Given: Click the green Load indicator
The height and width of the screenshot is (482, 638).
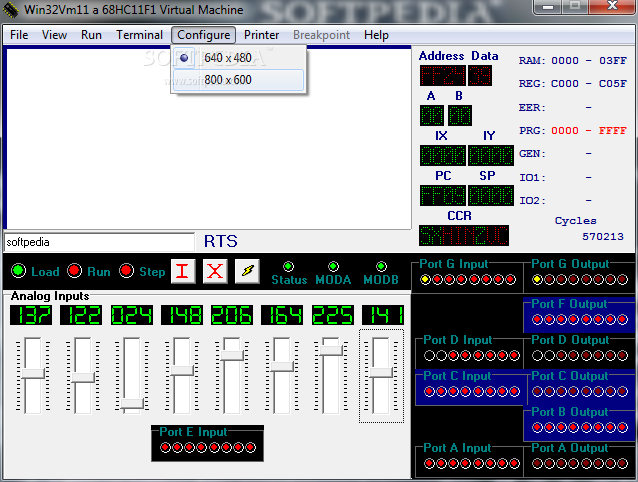Looking at the screenshot, I should coord(18,270).
